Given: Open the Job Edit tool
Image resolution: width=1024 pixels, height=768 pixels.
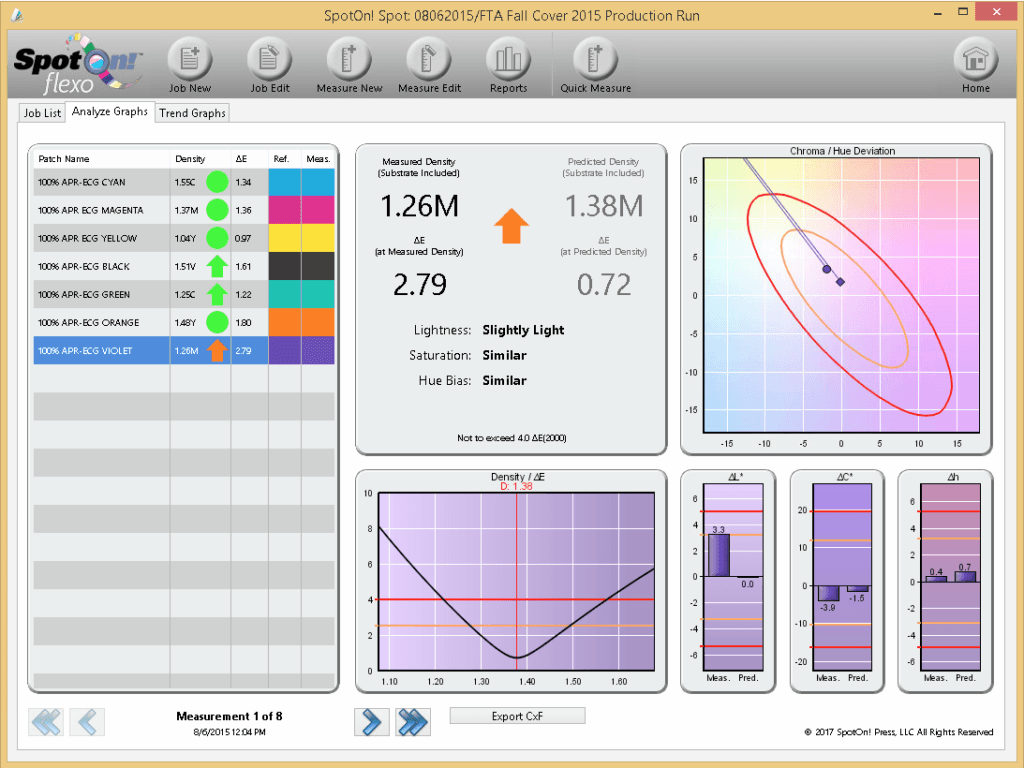Looking at the screenshot, I should [x=269, y=60].
